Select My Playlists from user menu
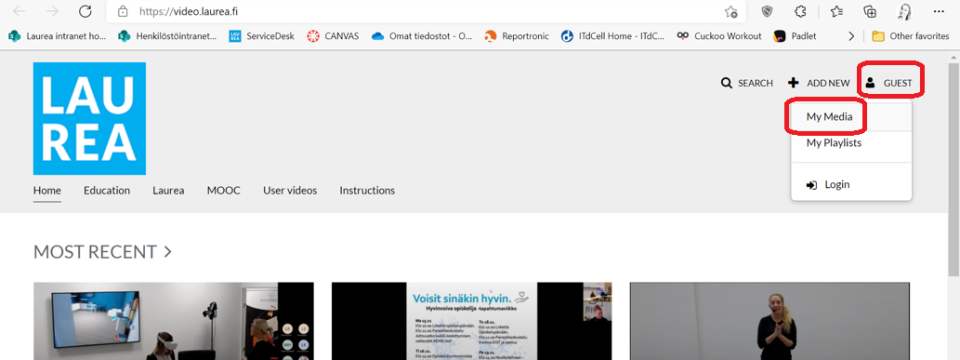 point(851,143)
